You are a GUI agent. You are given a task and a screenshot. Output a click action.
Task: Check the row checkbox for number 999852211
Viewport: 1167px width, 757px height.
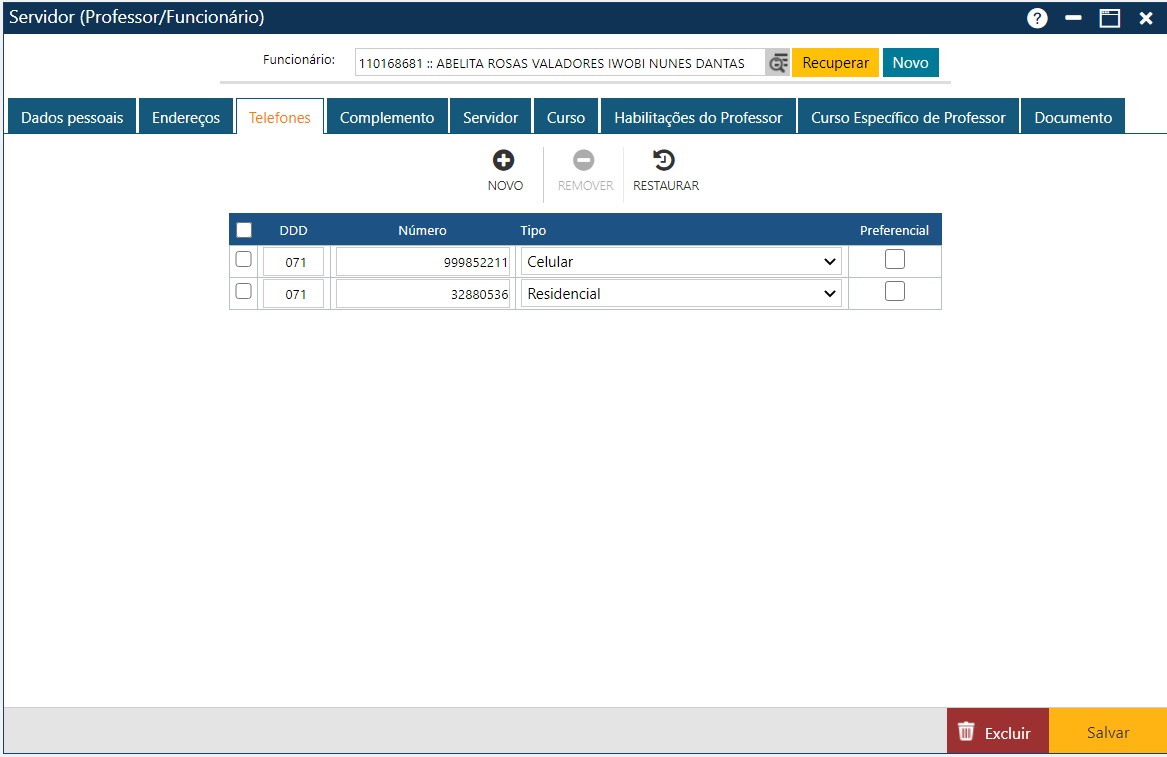coord(243,260)
